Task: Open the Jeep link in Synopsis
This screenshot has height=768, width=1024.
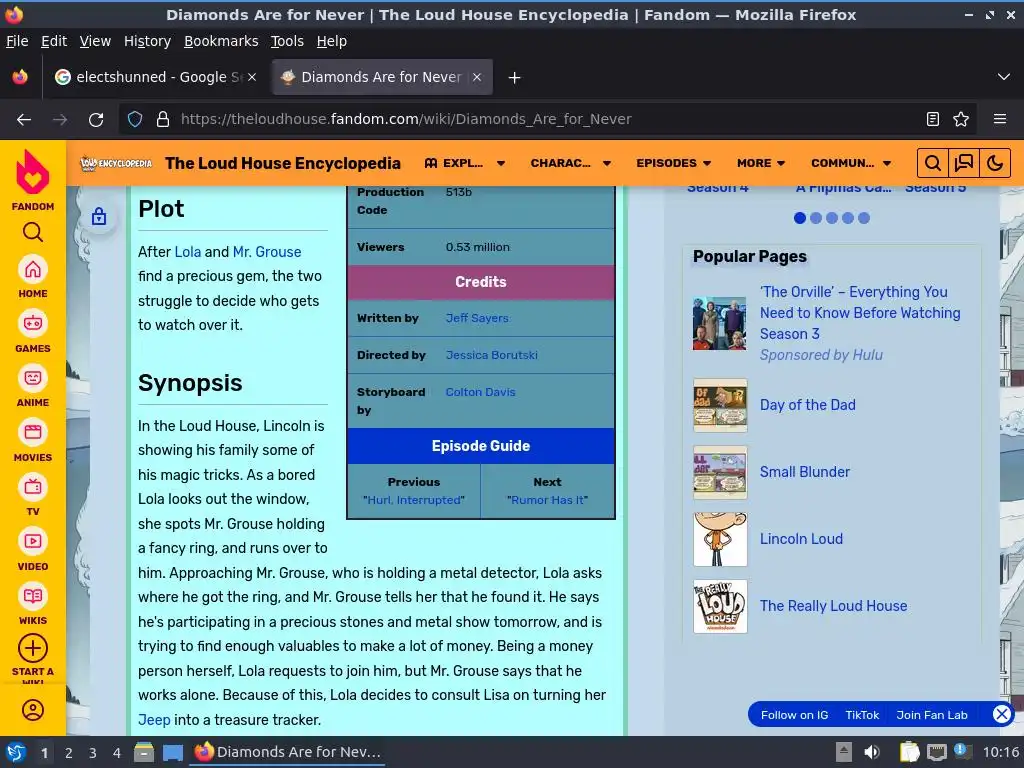Action: tap(154, 720)
